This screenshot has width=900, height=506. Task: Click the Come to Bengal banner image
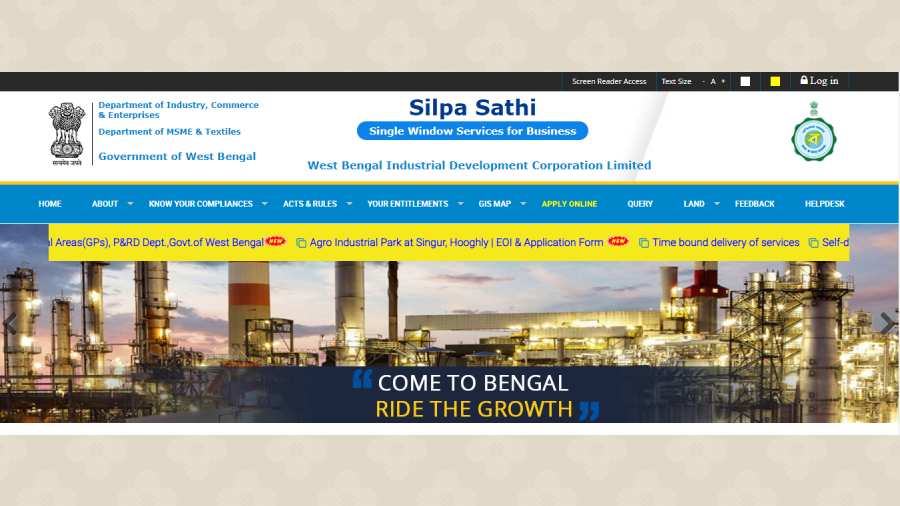(450, 341)
